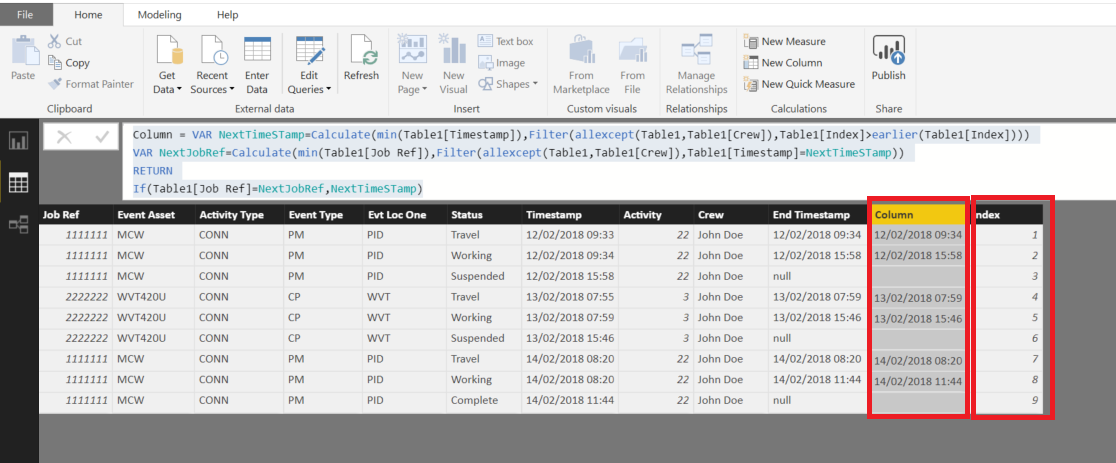Open Recent Sources dropdown
The width and height of the screenshot is (1116, 463).
click(x=212, y=64)
